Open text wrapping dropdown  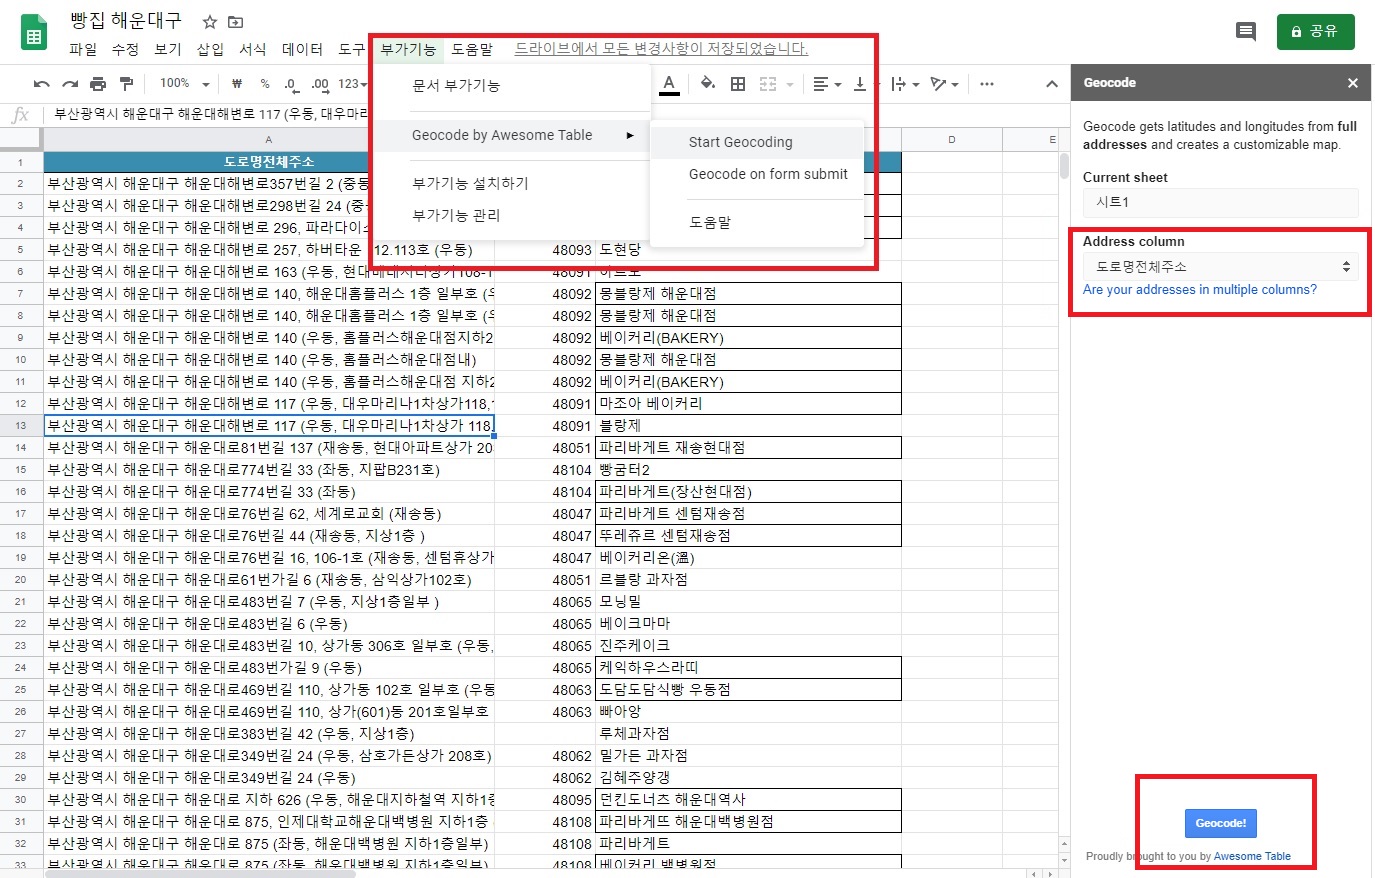click(x=904, y=84)
